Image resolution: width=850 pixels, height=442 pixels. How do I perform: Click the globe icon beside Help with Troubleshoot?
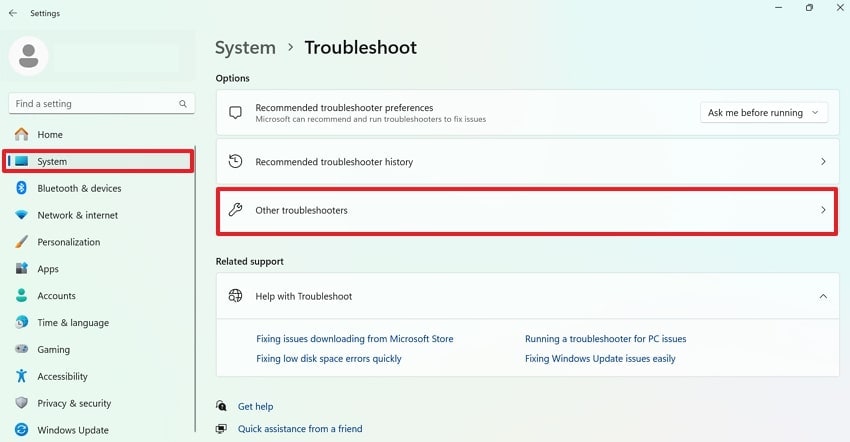click(x=235, y=296)
